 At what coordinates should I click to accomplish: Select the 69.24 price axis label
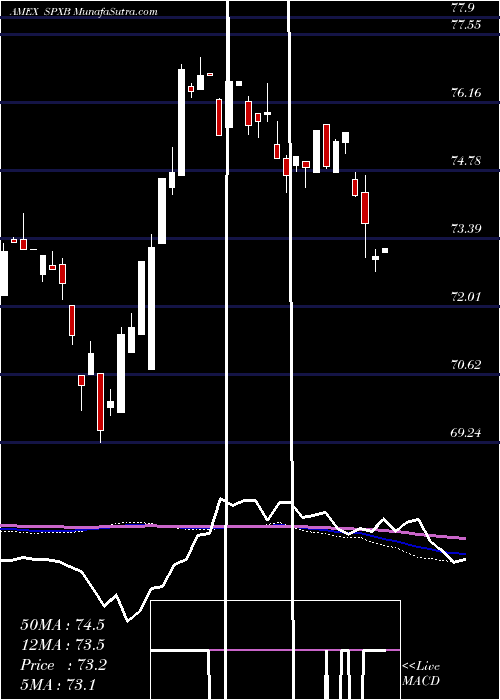466,433
